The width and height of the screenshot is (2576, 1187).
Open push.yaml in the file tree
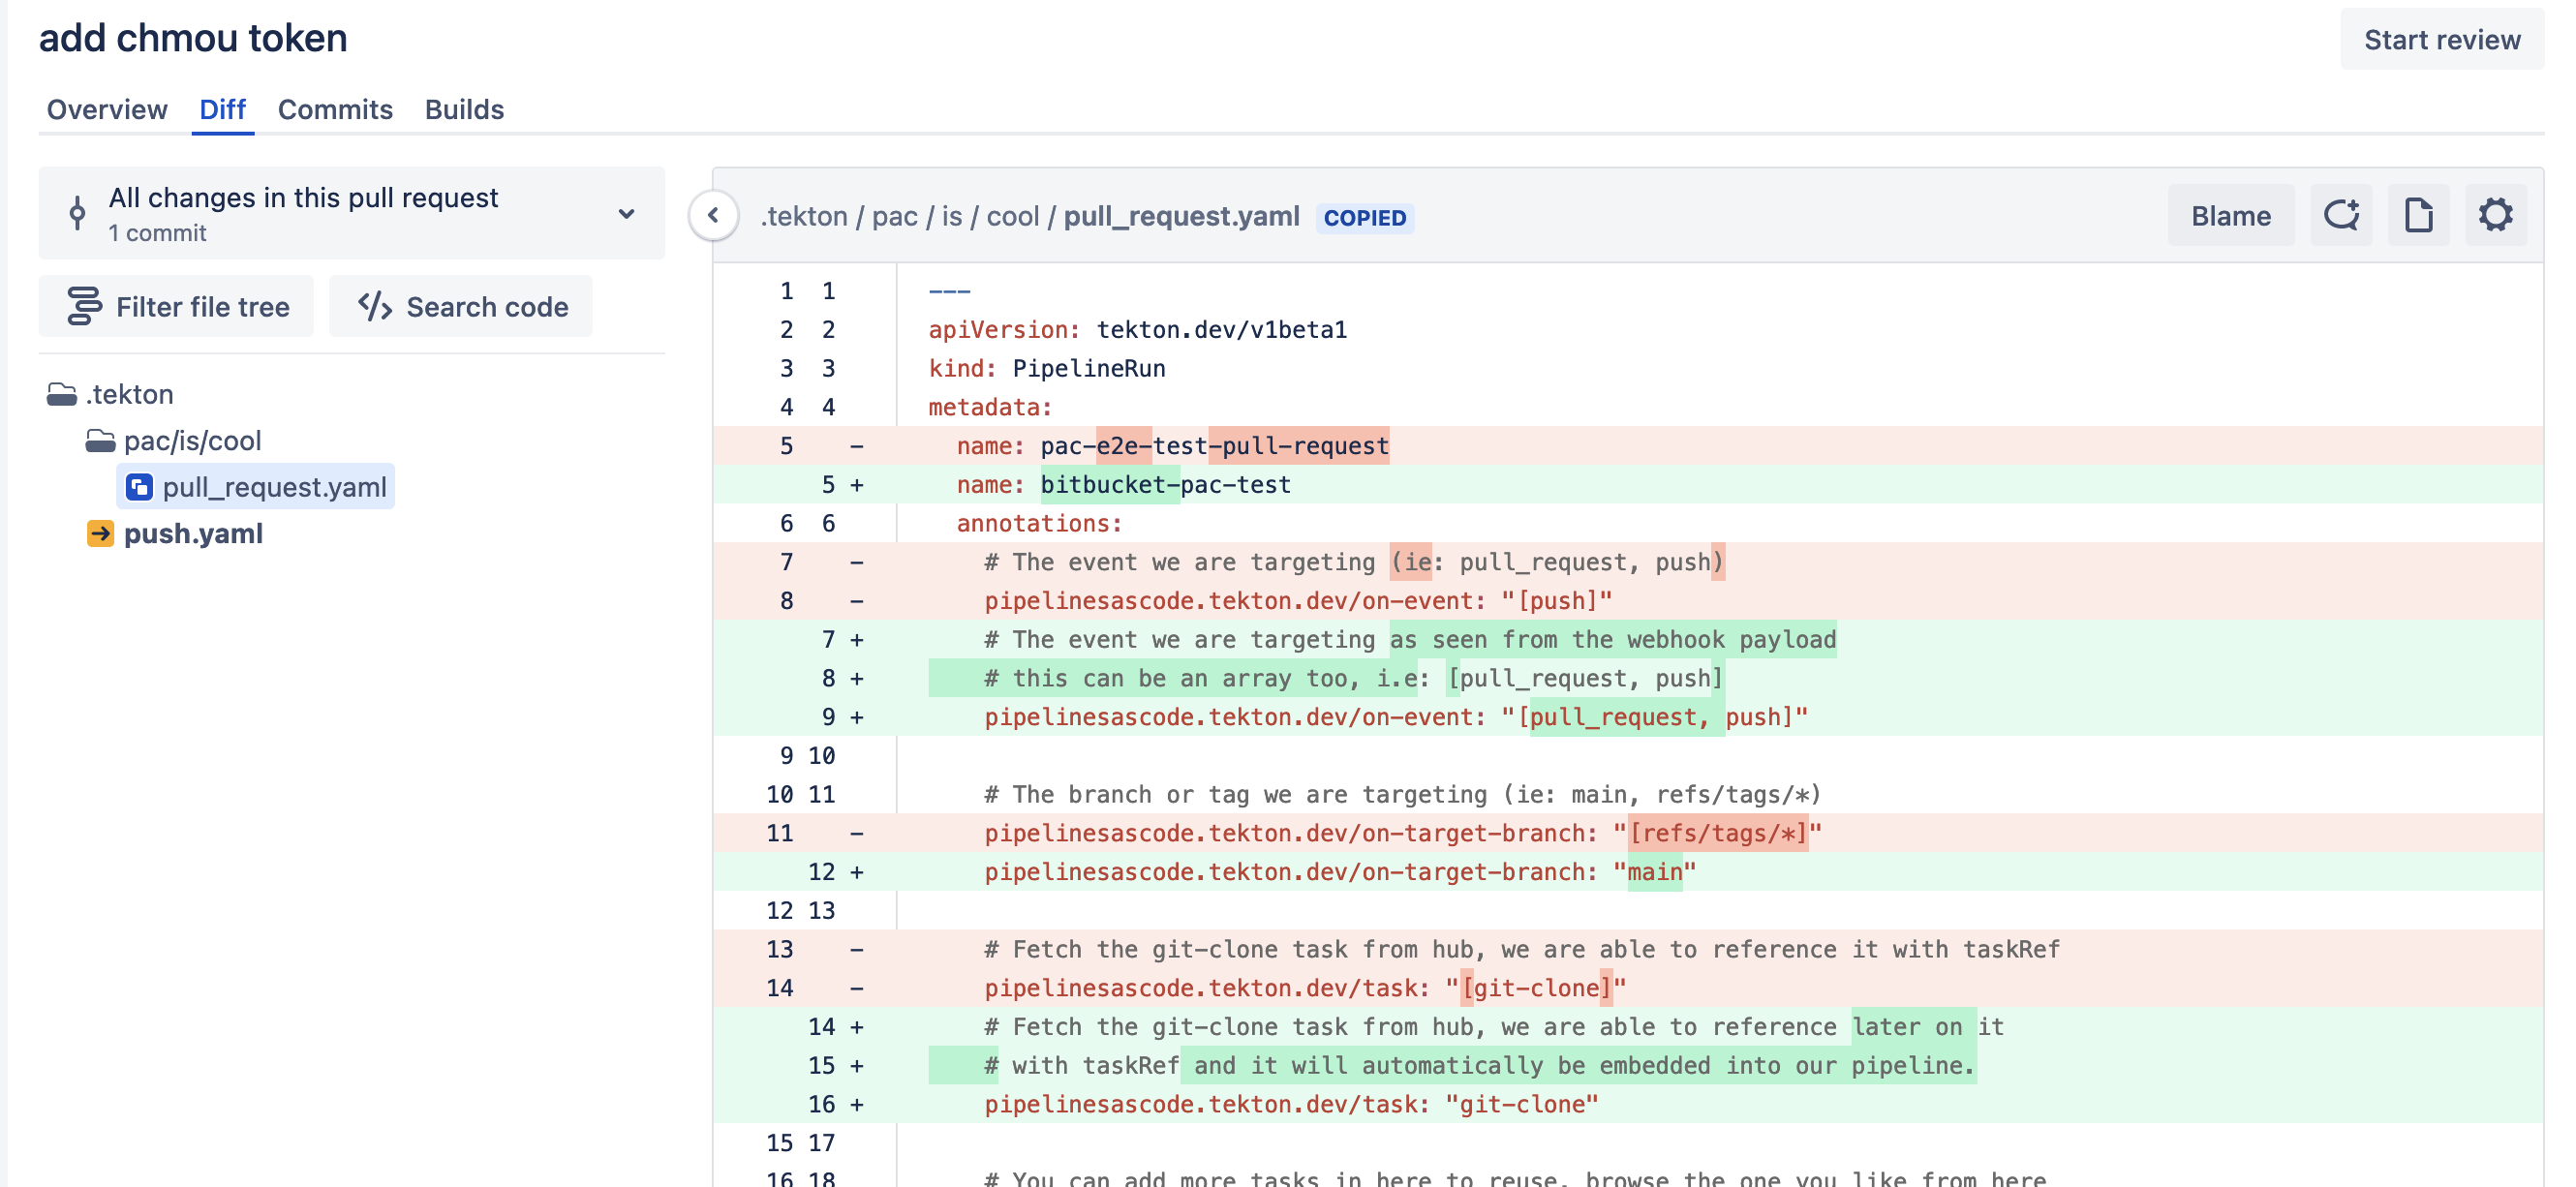point(193,533)
